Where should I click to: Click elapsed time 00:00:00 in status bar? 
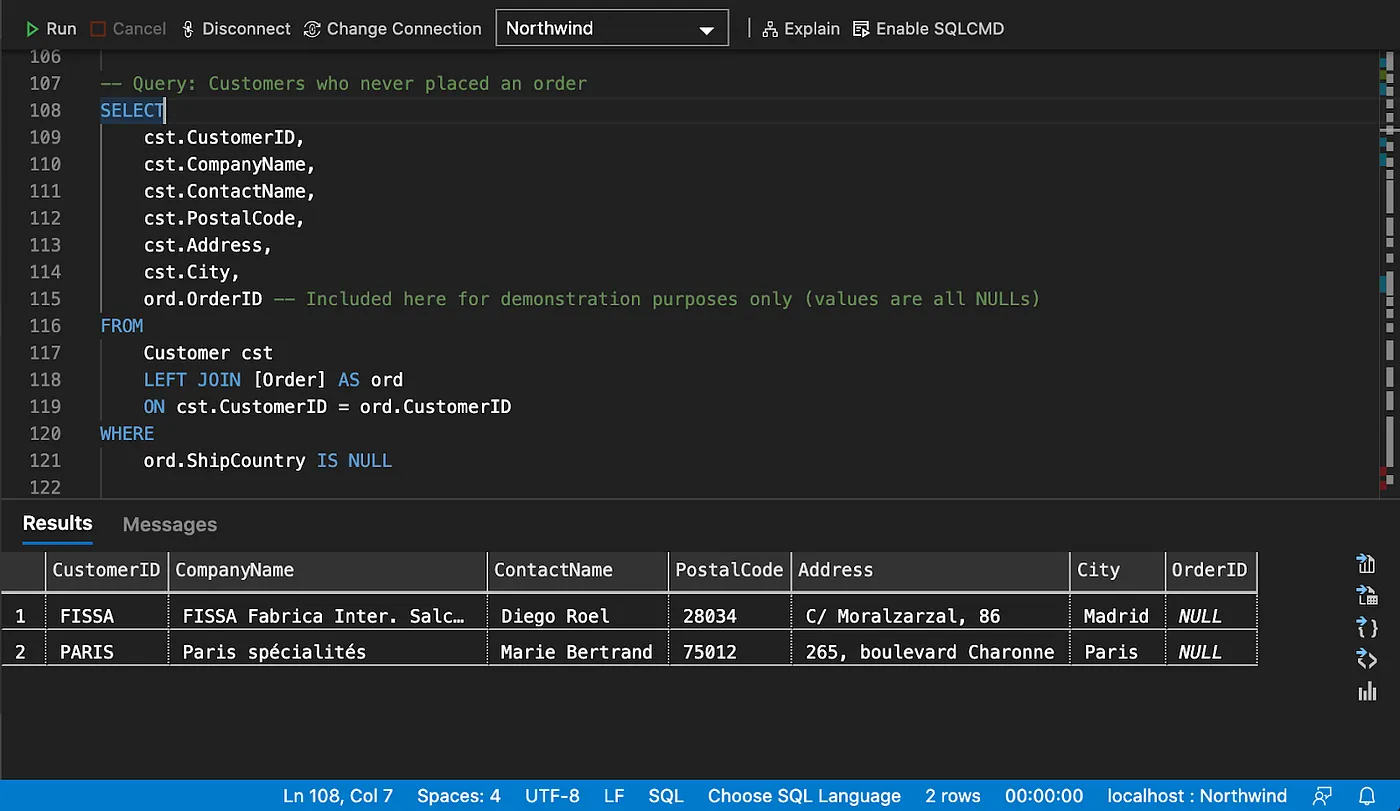(1044, 796)
